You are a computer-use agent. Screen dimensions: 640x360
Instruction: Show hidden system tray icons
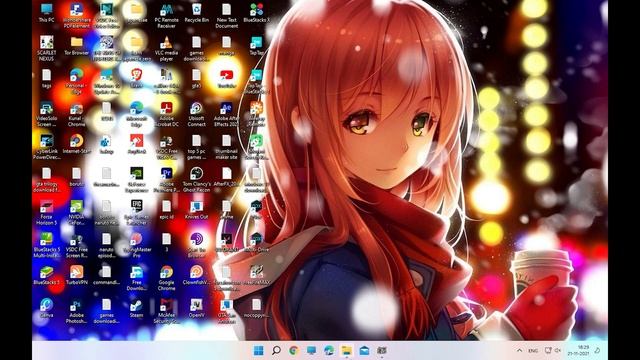click(x=519, y=350)
